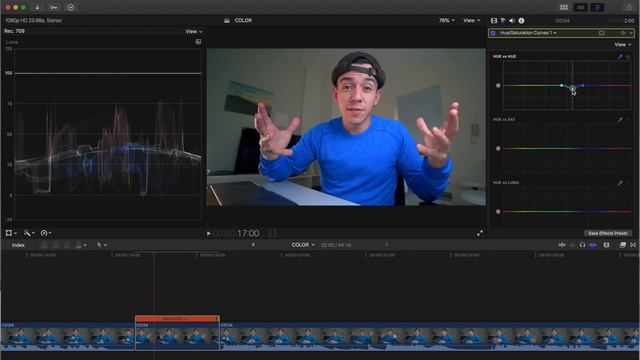The width and height of the screenshot is (640, 360).
Task: Open Hue/Saturation Curves 1 correction dropdown
Action: [528, 33]
